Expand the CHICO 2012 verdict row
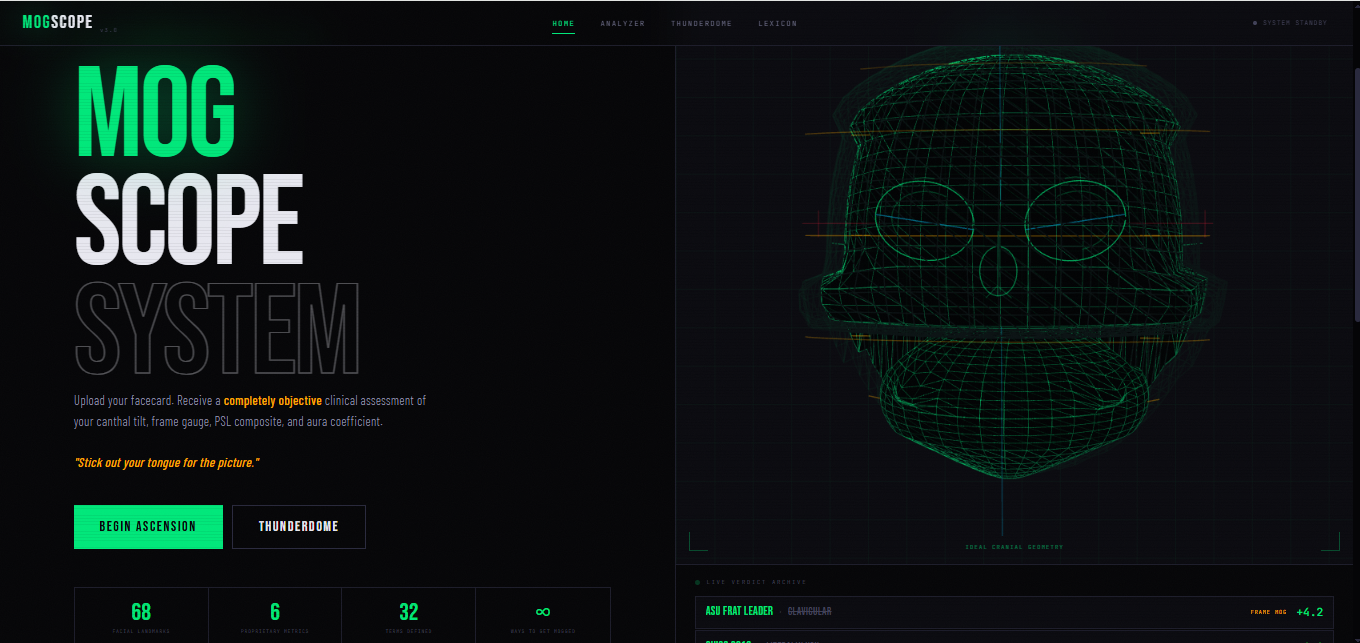Image resolution: width=1360 pixels, height=643 pixels. (x=1010, y=639)
